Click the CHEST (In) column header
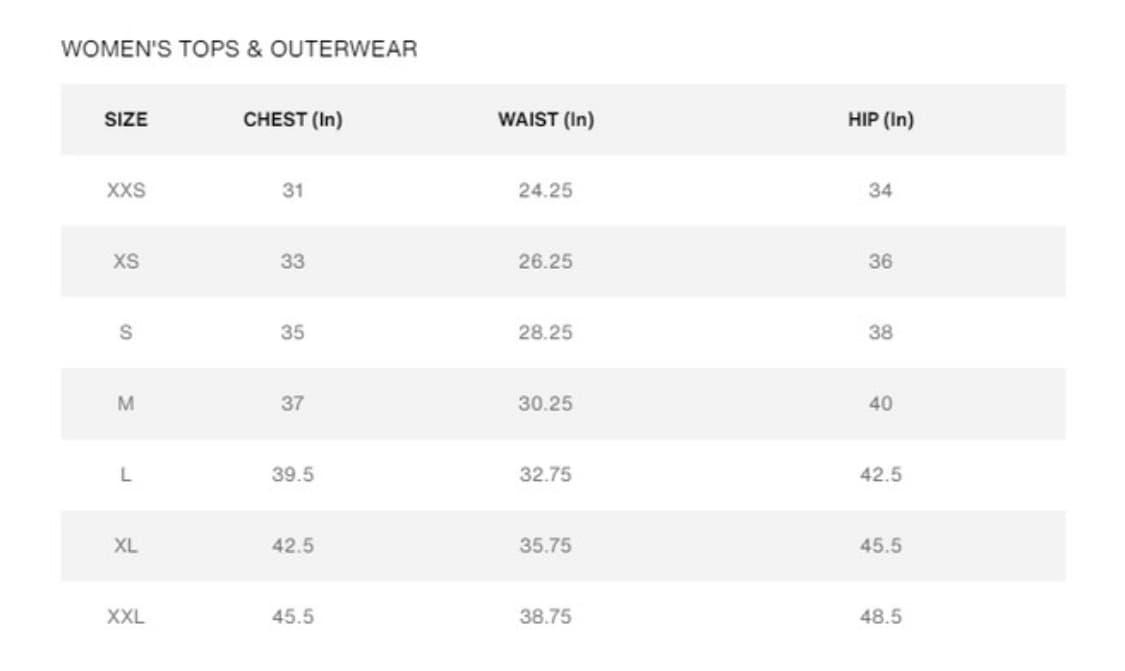The width and height of the screenshot is (1125, 671). [292, 120]
